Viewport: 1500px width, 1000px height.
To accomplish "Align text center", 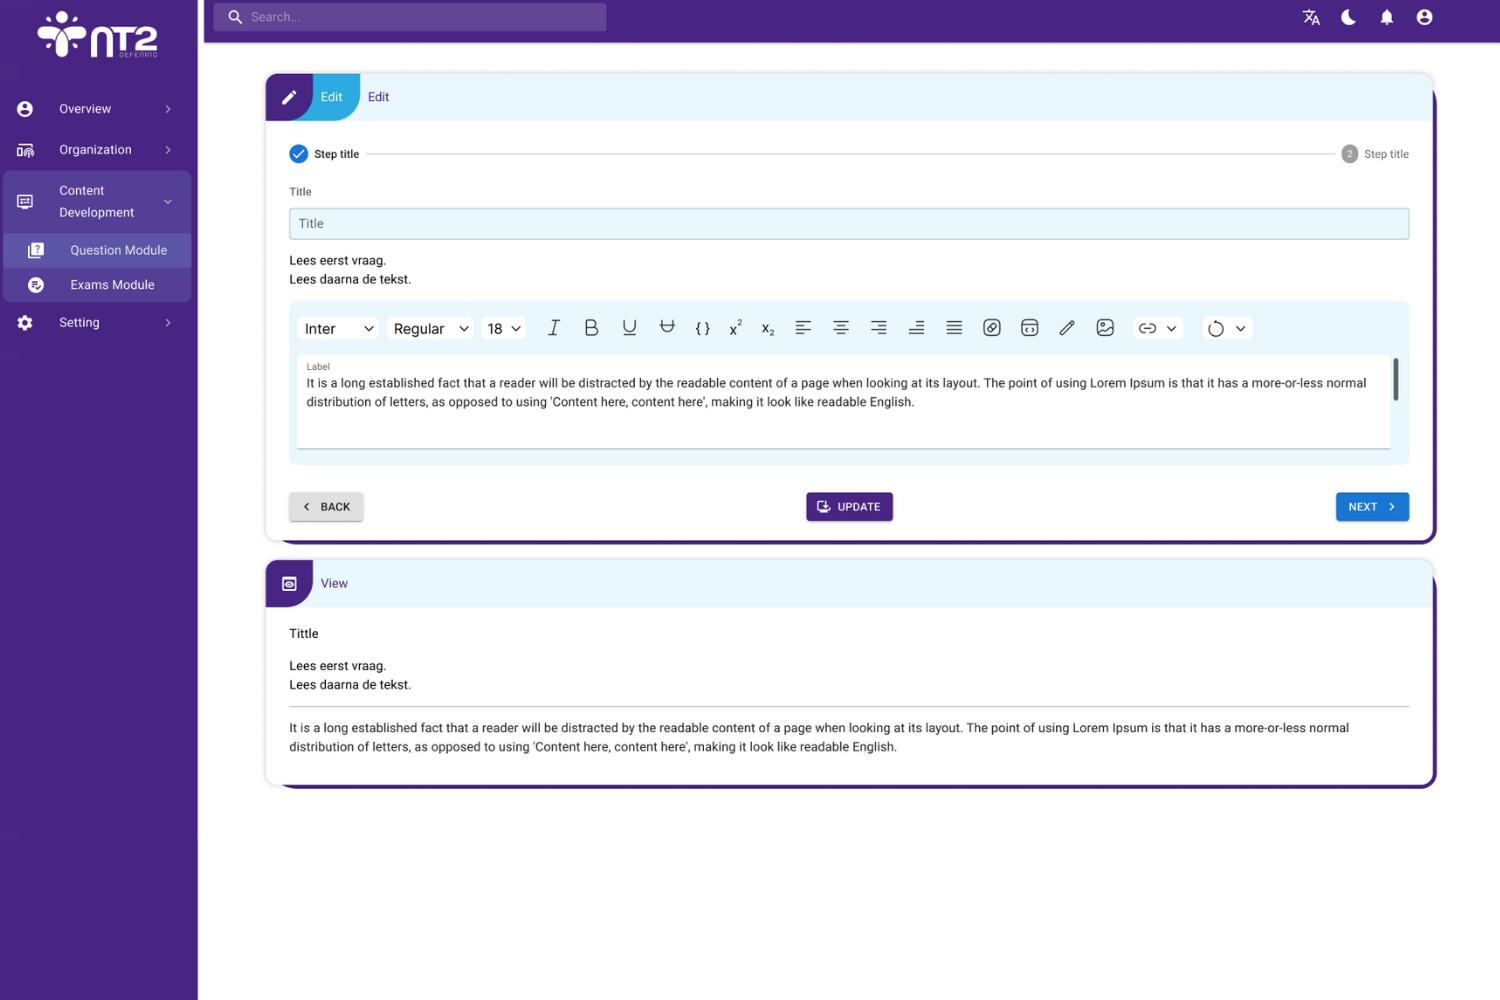I will click(x=841, y=328).
